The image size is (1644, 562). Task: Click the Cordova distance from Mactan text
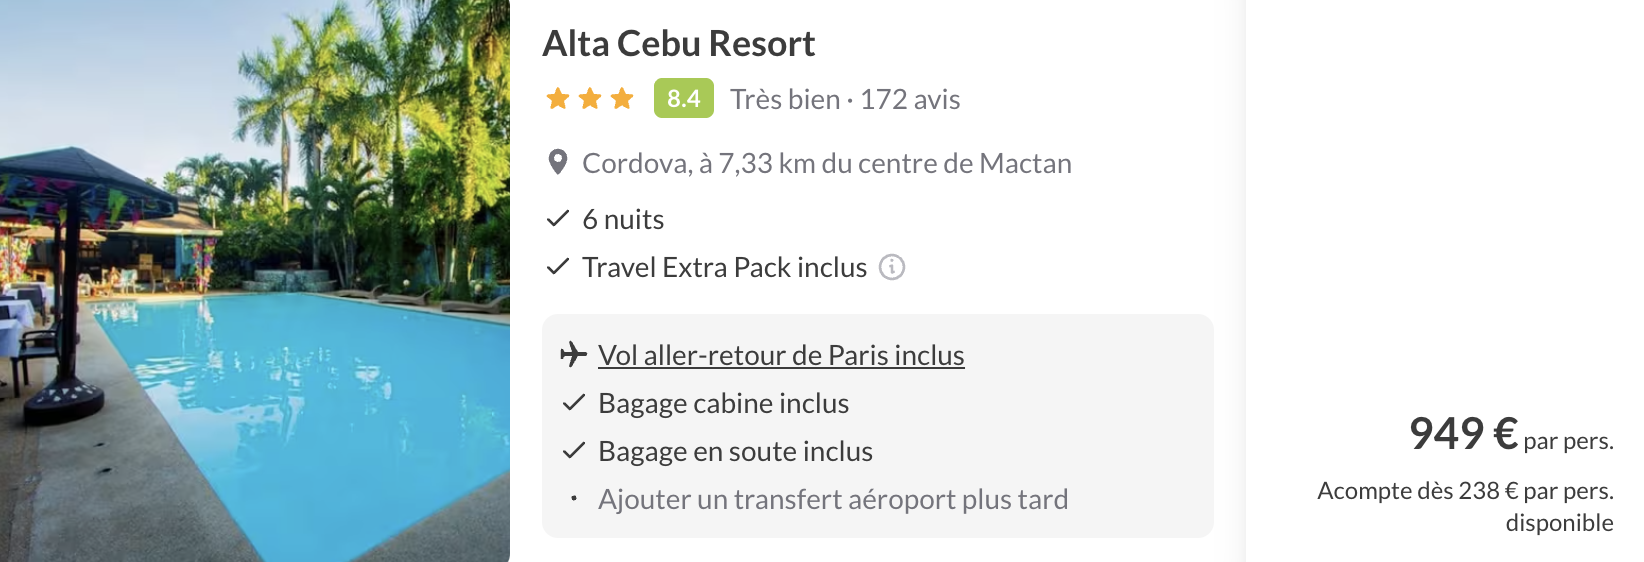tap(827, 163)
